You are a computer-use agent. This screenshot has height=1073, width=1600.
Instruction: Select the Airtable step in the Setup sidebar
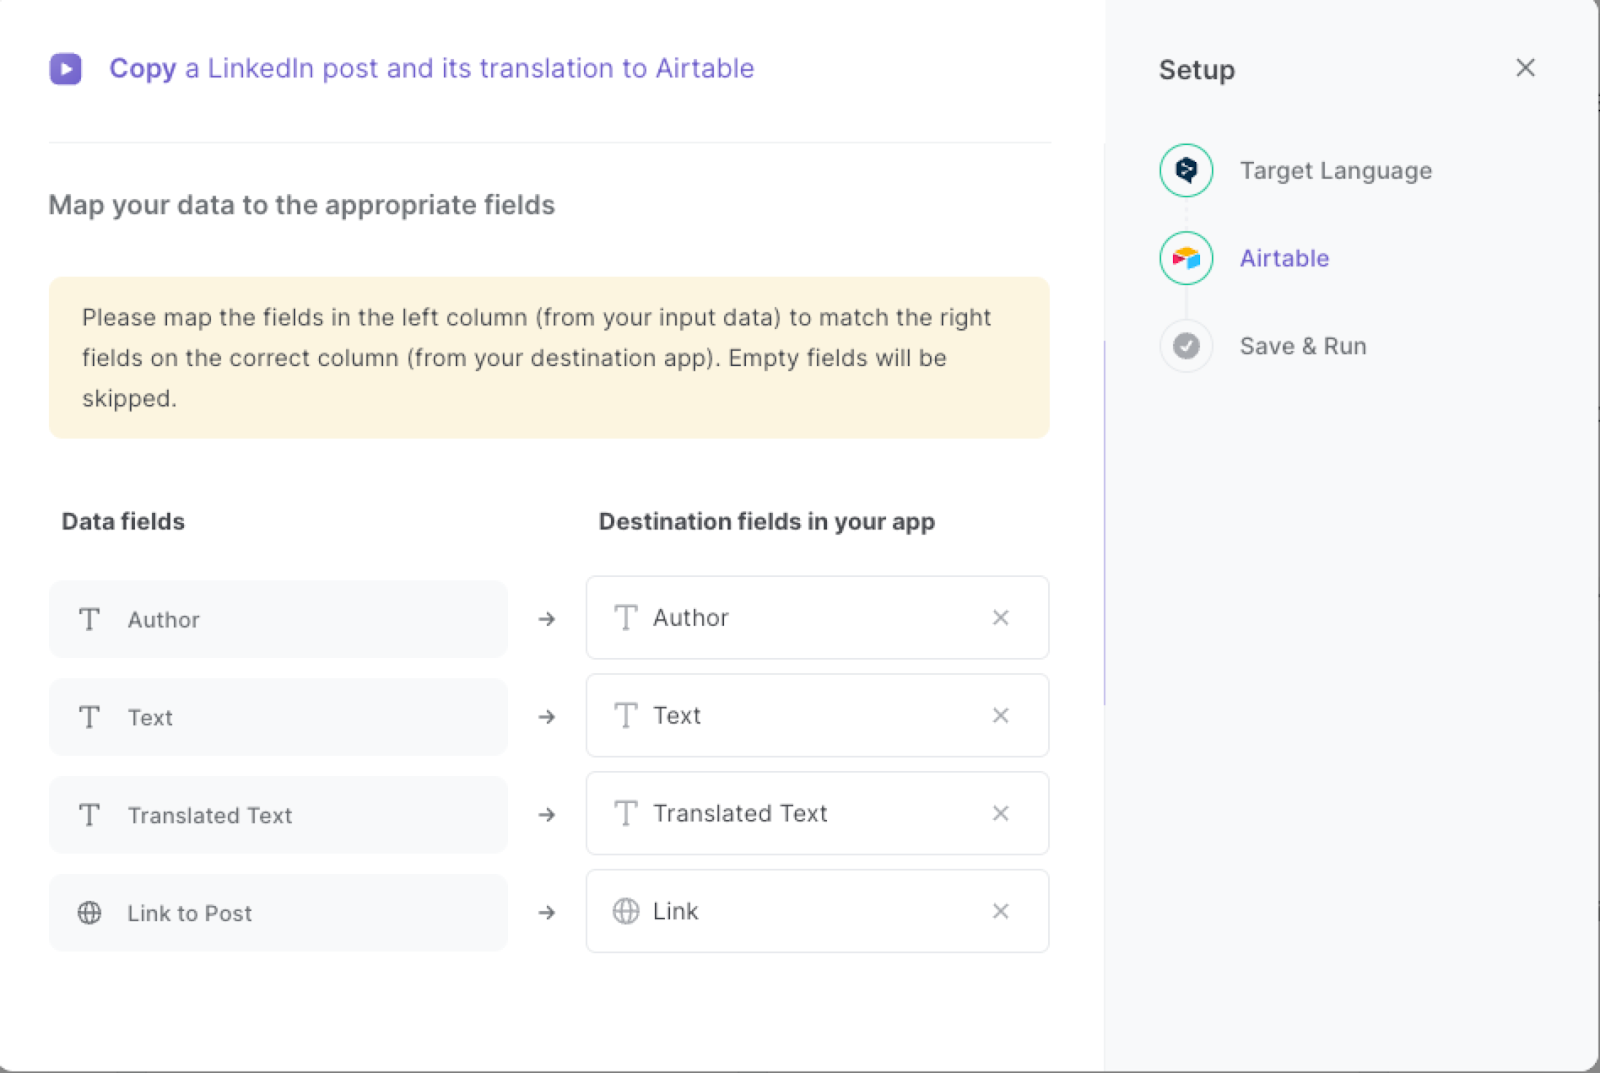click(x=1284, y=258)
